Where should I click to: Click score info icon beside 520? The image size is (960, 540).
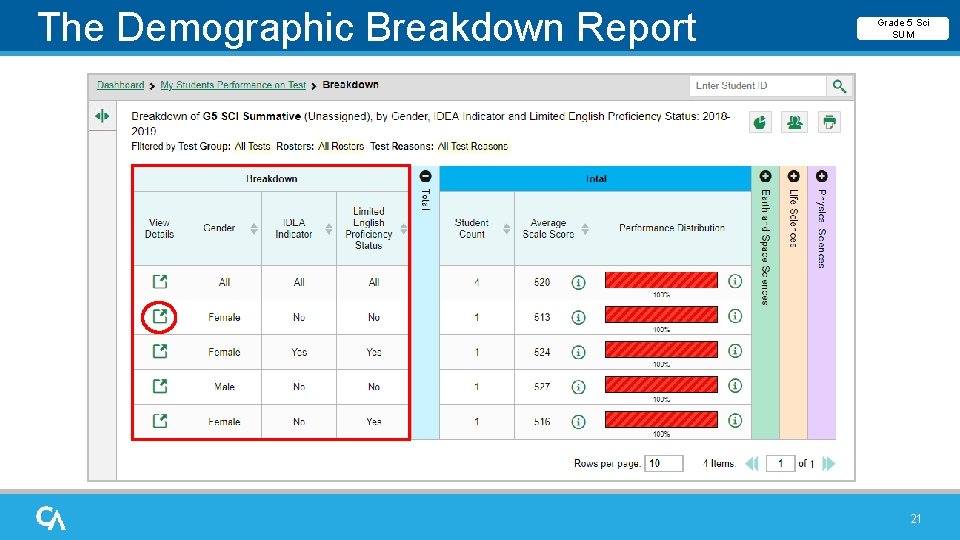[578, 282]
